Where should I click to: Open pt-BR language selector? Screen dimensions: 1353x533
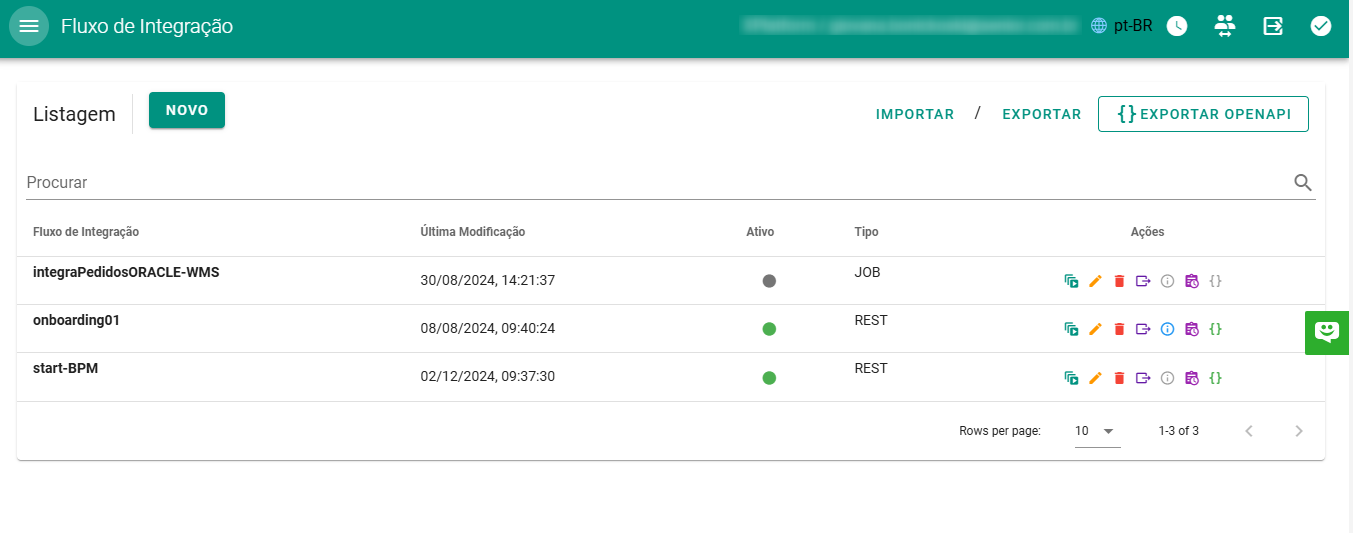coord(1133,26)
